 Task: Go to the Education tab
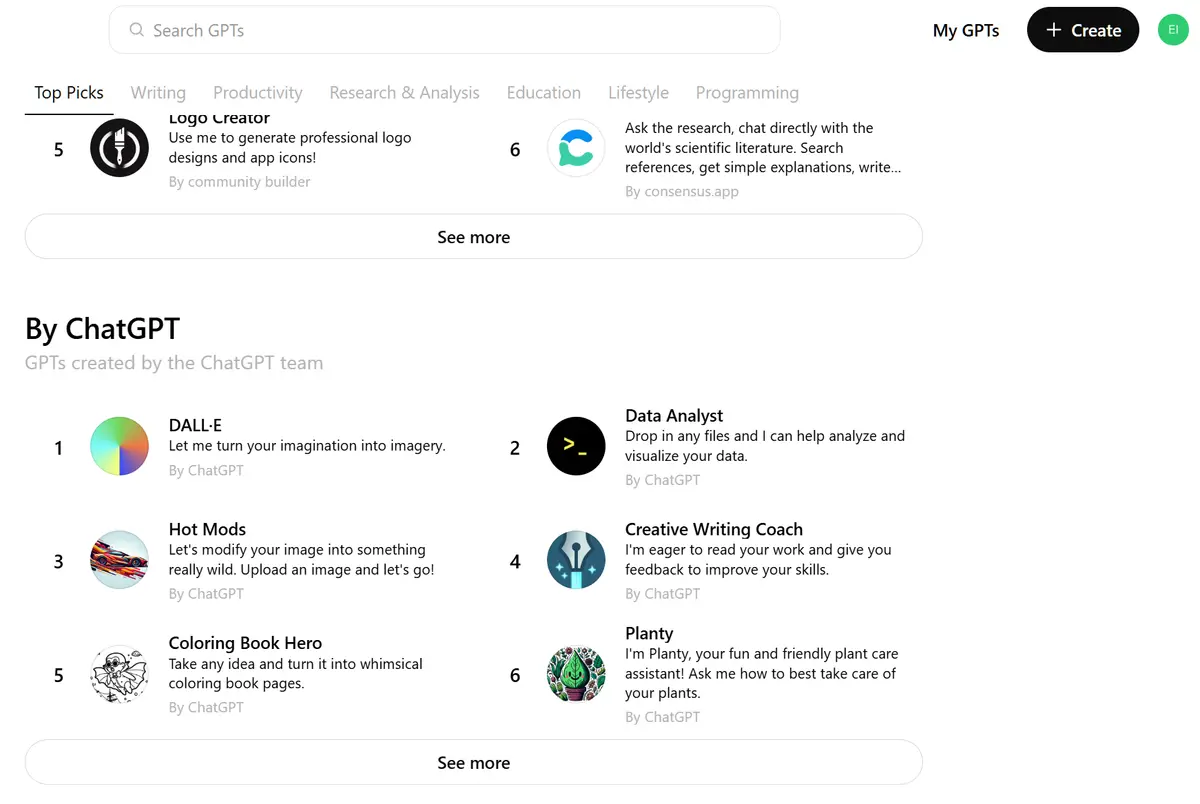(543, 93)
